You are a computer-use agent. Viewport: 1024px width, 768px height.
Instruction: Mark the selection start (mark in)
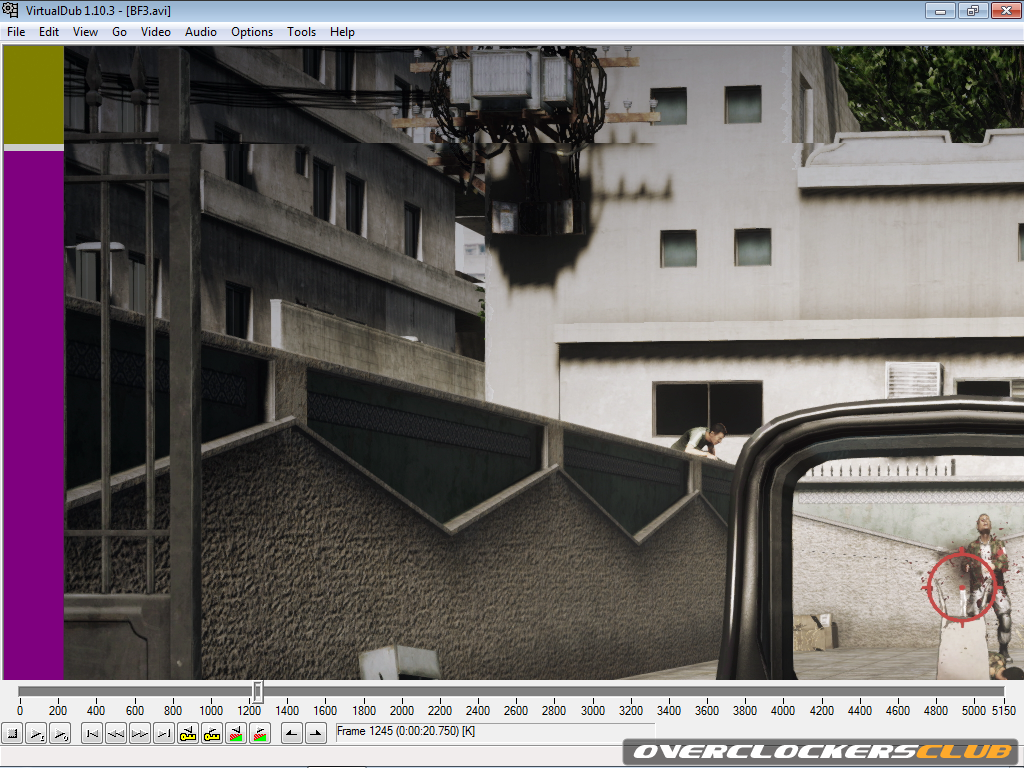point(291,734)
